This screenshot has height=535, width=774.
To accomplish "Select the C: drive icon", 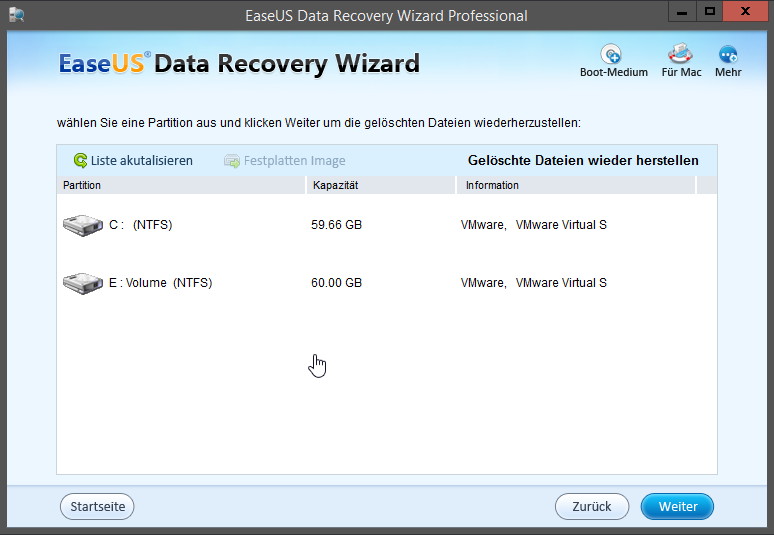I will [83, 225].
